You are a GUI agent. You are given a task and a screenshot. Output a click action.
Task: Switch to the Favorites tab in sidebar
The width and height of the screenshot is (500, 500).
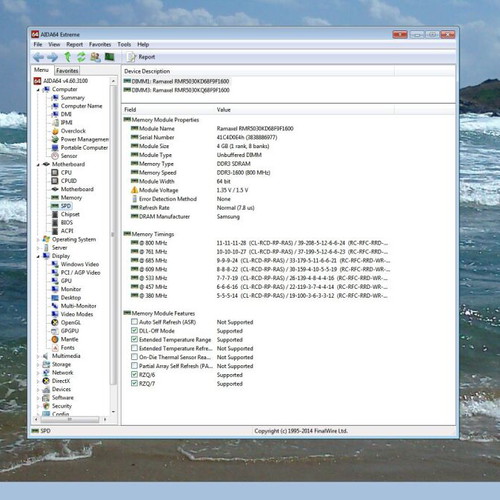pyautogui.click(x=67, y=71)
